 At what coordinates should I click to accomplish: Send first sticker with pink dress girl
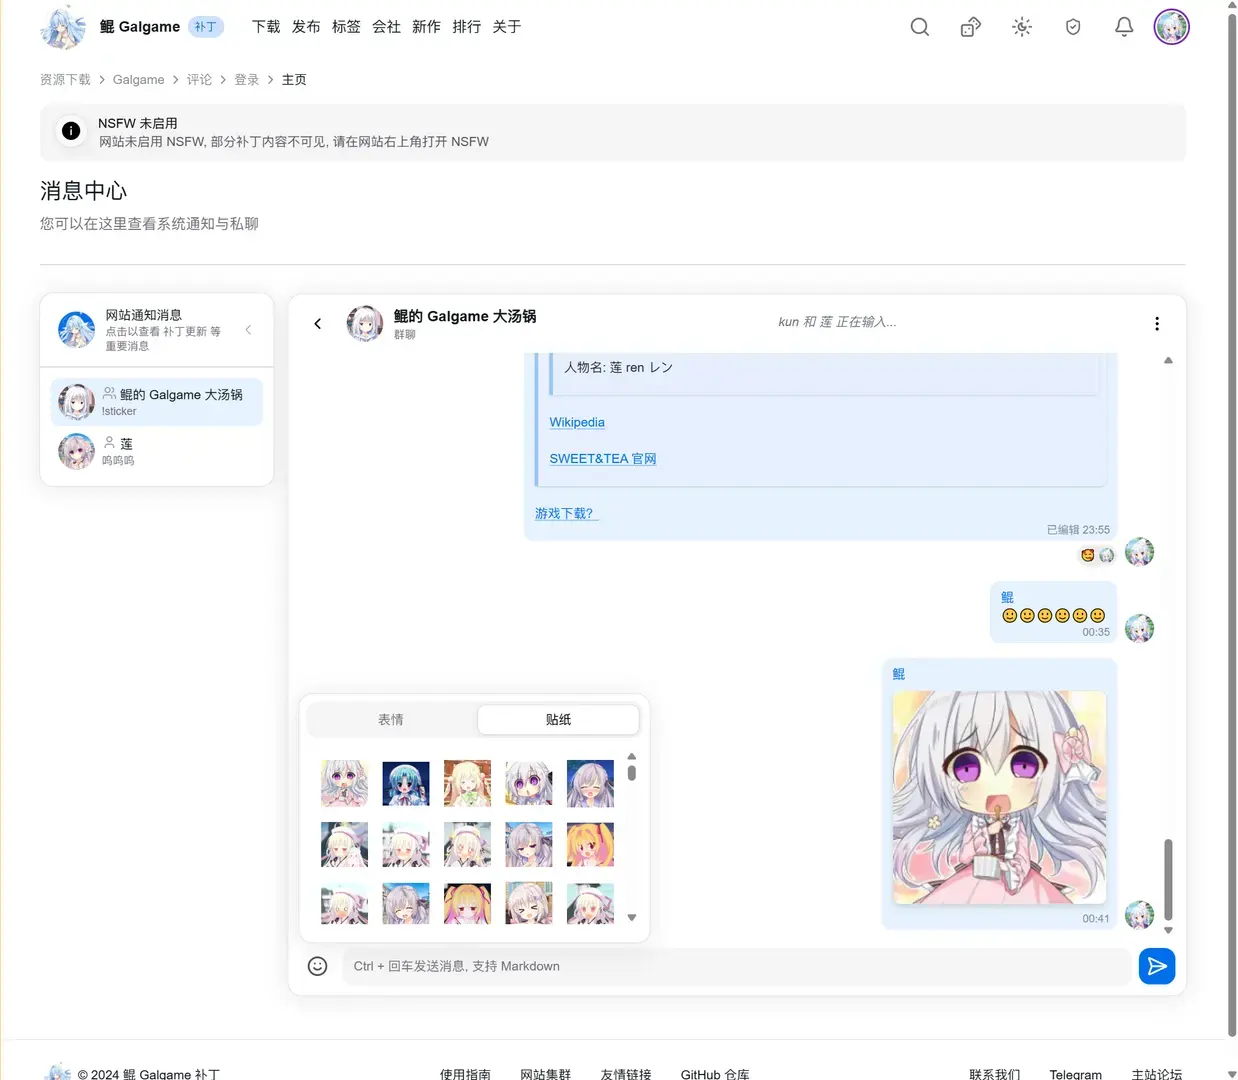pos(344,783)
